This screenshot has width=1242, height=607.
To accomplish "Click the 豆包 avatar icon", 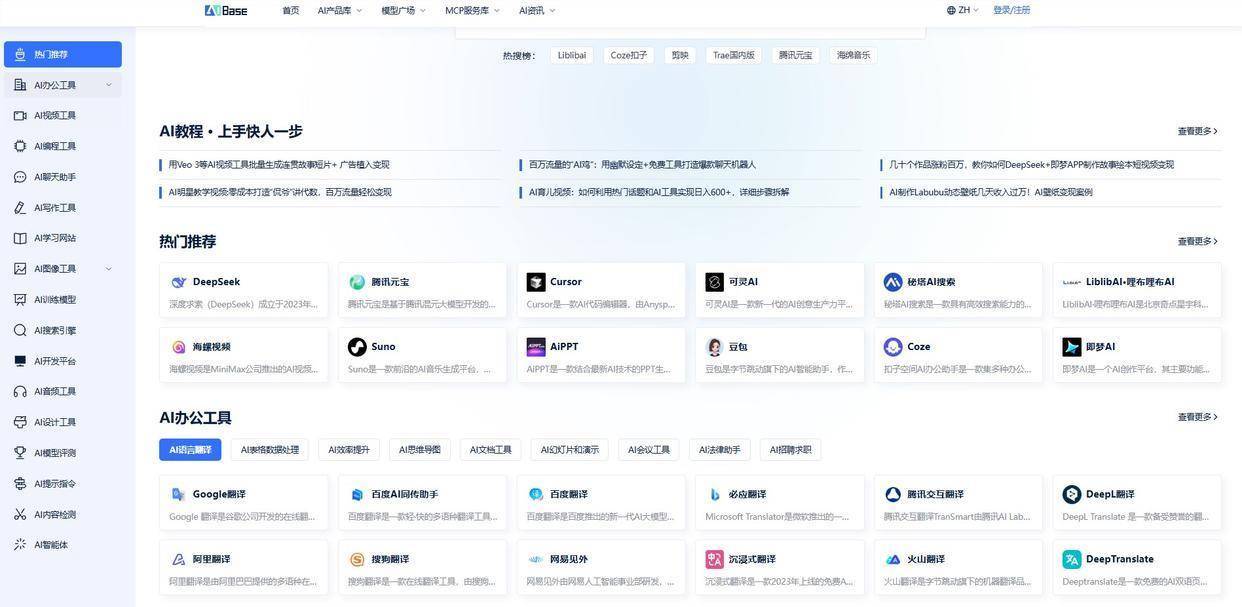I will (714, 347).
